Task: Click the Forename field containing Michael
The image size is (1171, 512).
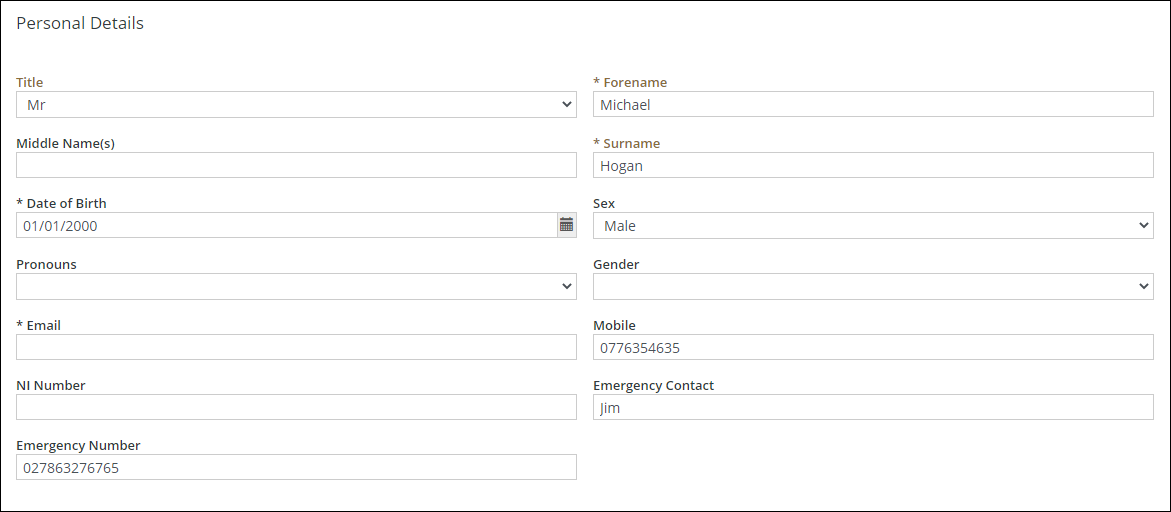Action: (x=873, y=104)
